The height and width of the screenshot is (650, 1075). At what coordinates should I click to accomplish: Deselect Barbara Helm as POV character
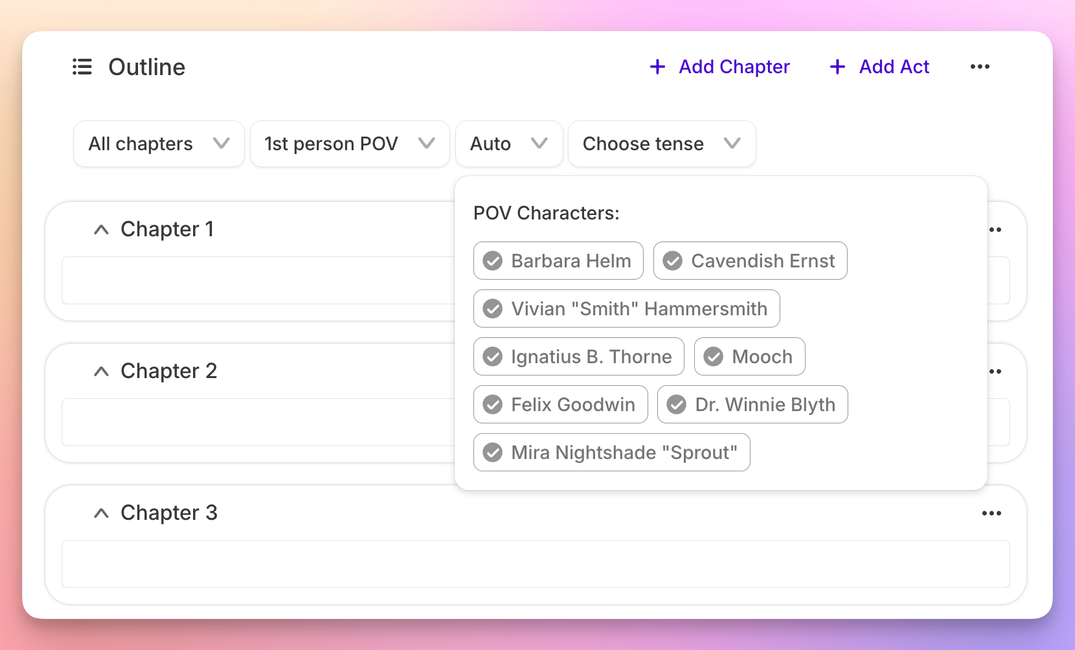(x=558, y=260)
